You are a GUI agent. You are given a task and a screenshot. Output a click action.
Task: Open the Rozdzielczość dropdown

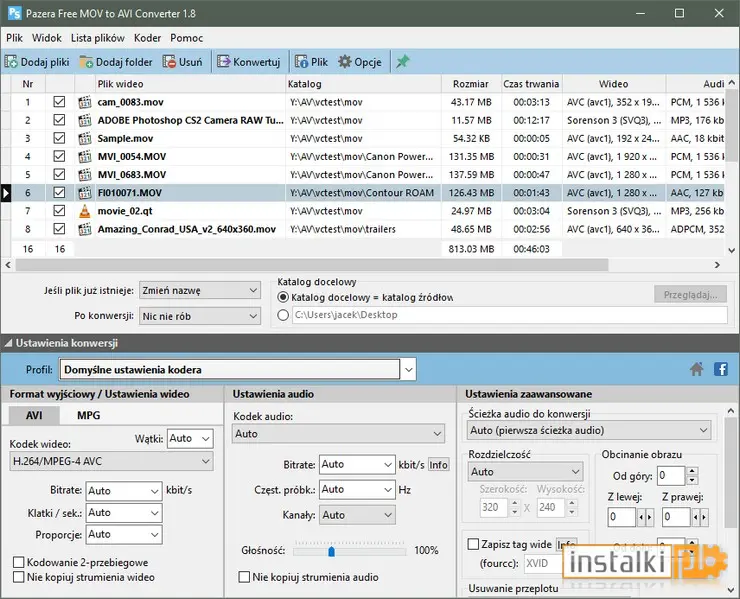pyautogui.click(x=526, y=472)
